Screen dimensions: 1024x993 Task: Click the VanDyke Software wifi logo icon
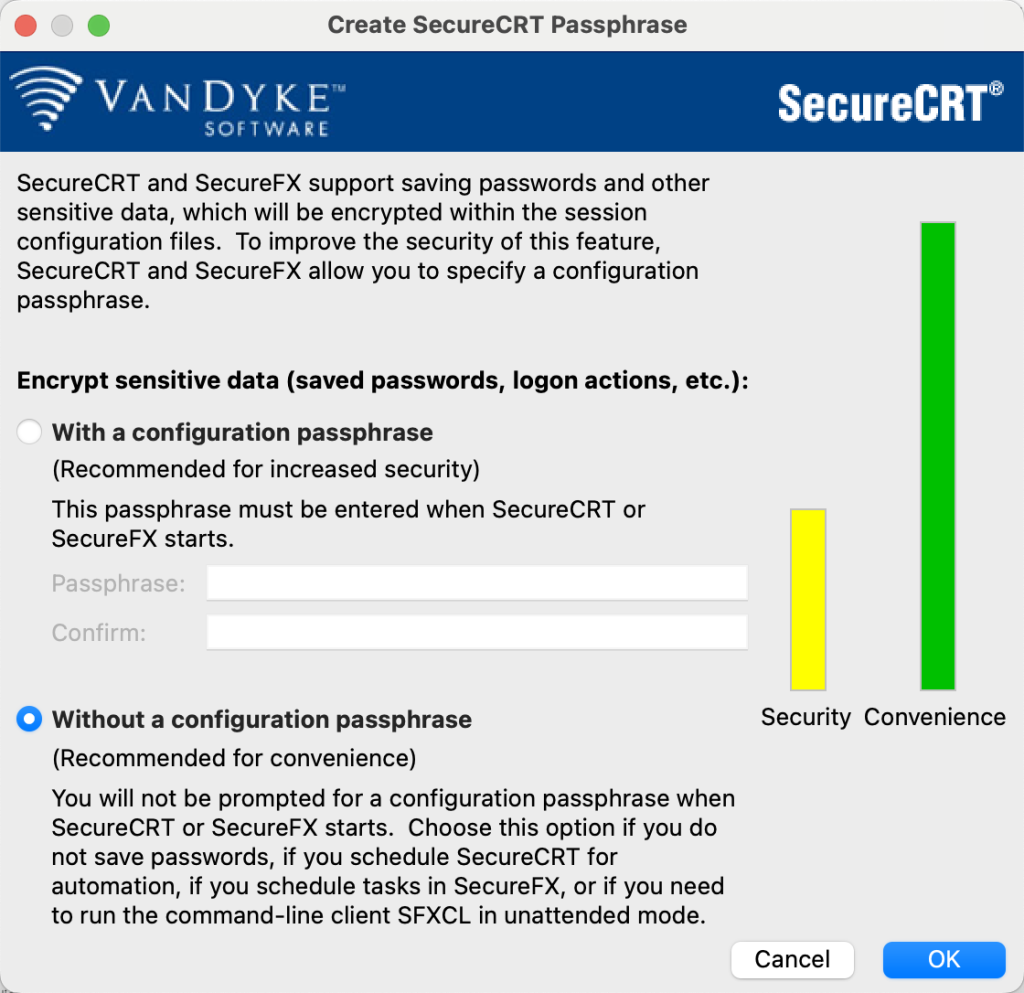pos(46,98)
